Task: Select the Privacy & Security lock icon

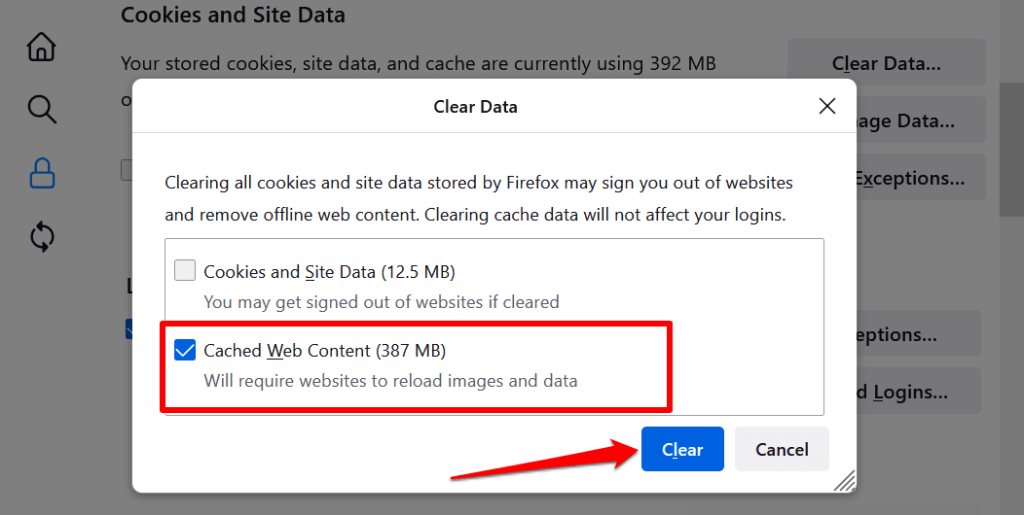Action: tap(41, 172)
